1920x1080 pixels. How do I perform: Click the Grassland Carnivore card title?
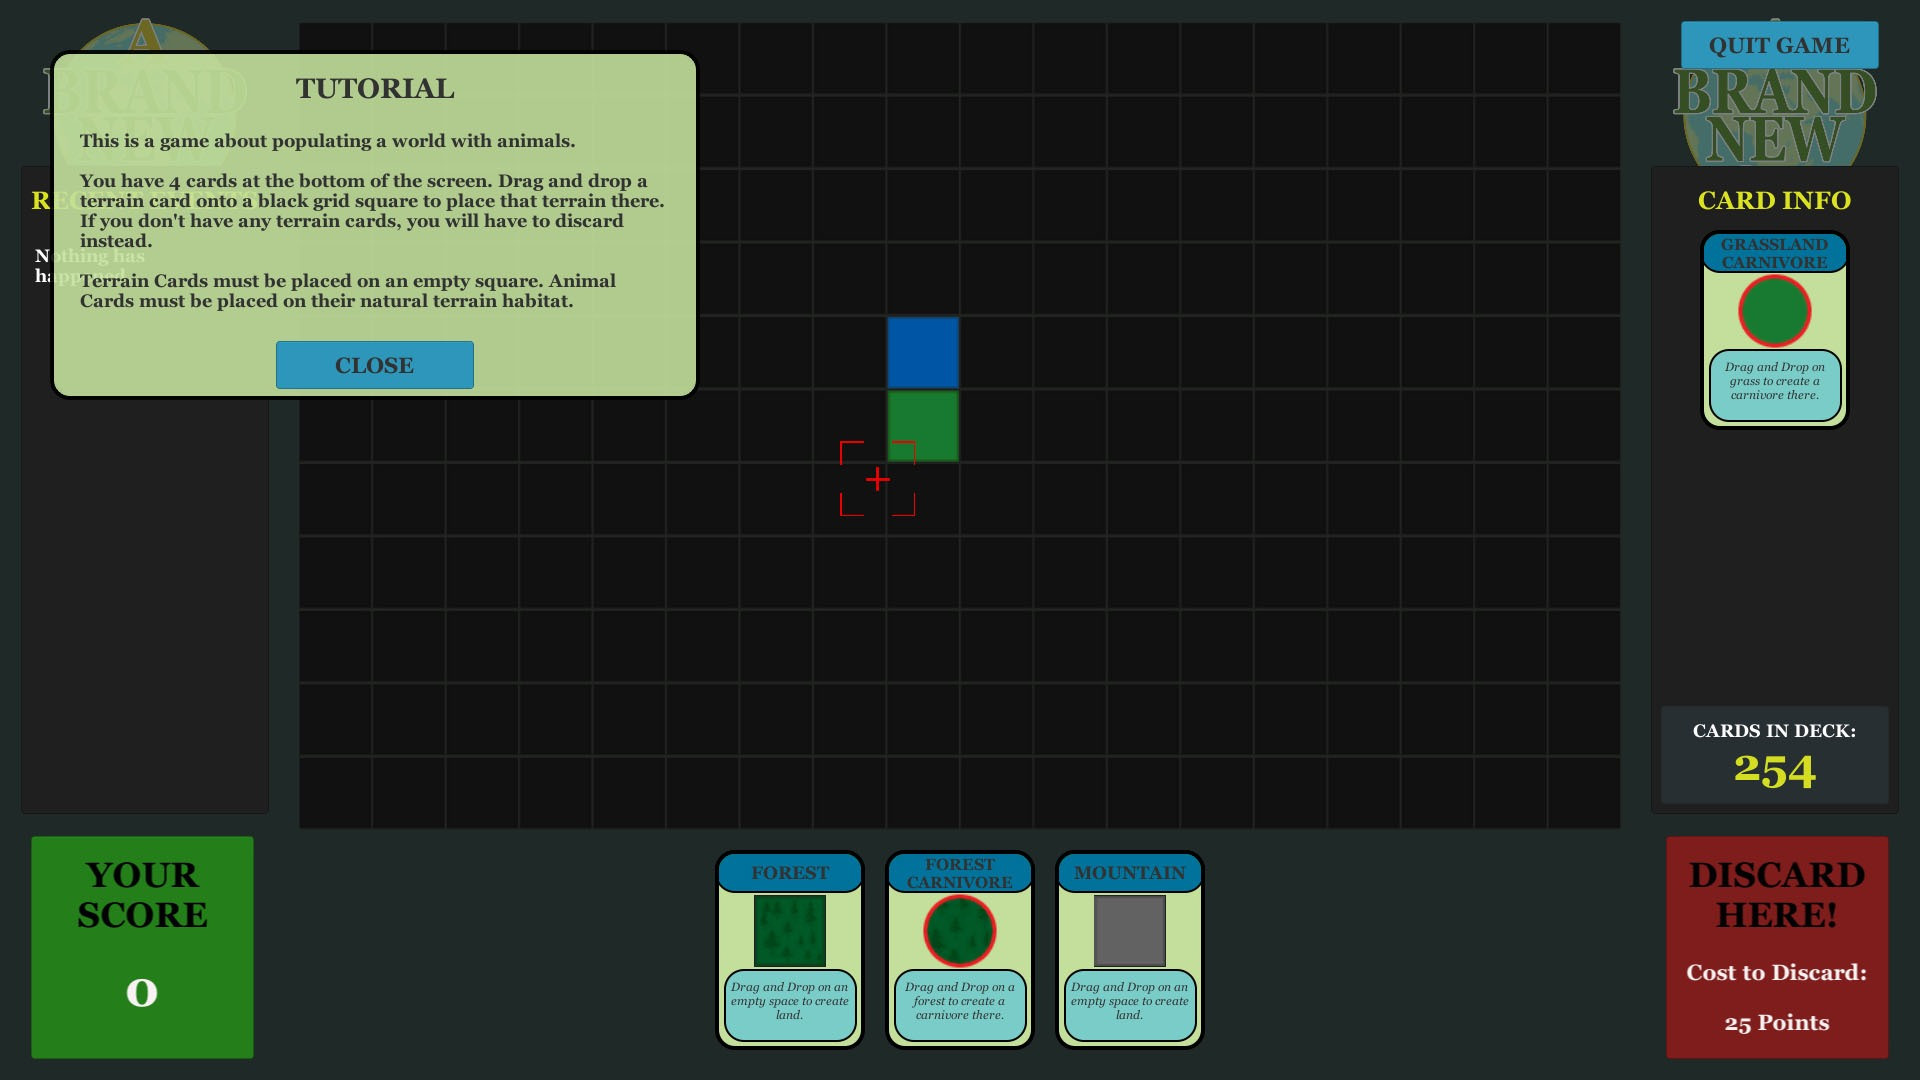tap(1775, 253)
